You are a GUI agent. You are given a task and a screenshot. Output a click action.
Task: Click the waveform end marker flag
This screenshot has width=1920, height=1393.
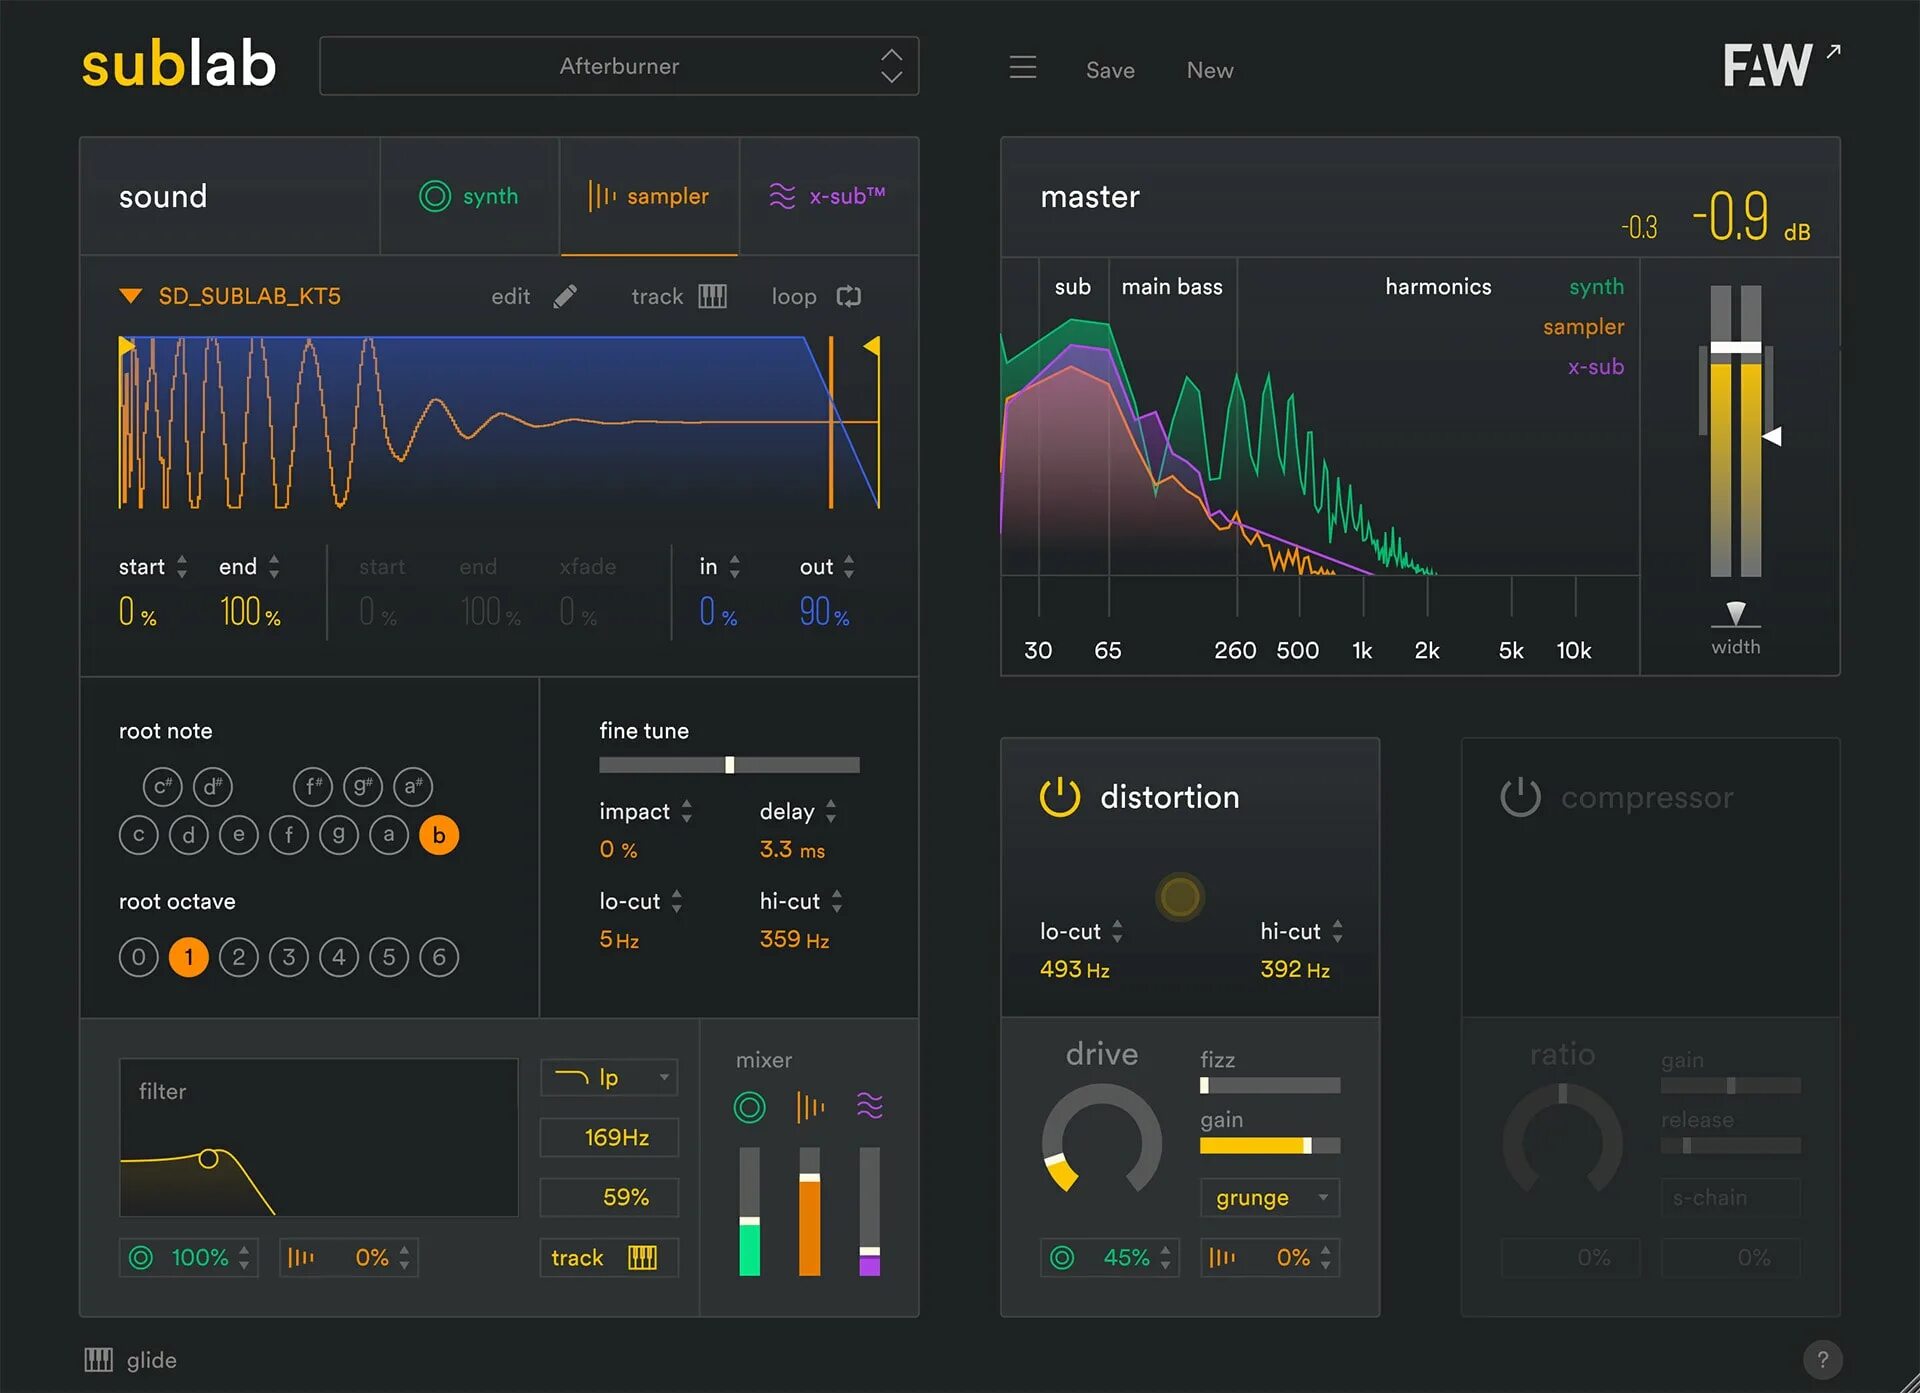[872, 346]
